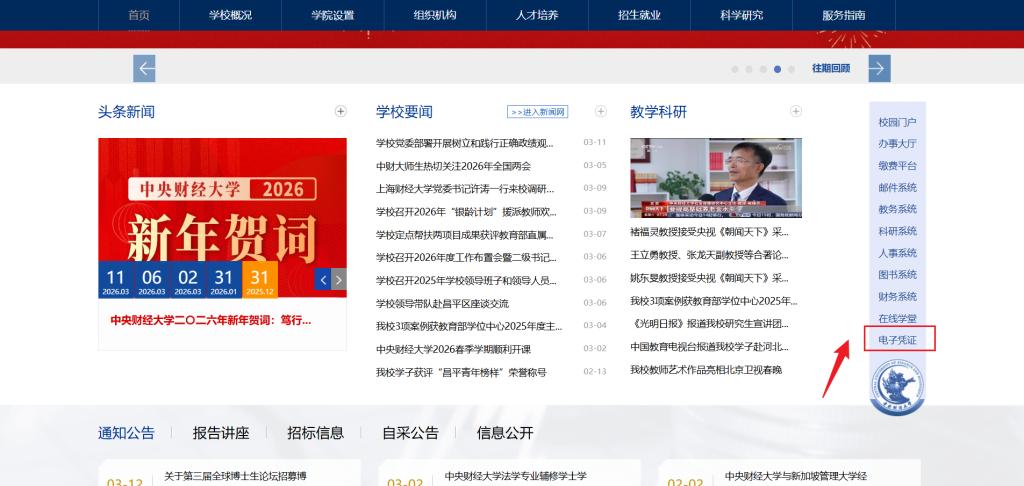Click the 进入新闻网 button
This screenshot has width=1024, height=486.
(537, 112)
